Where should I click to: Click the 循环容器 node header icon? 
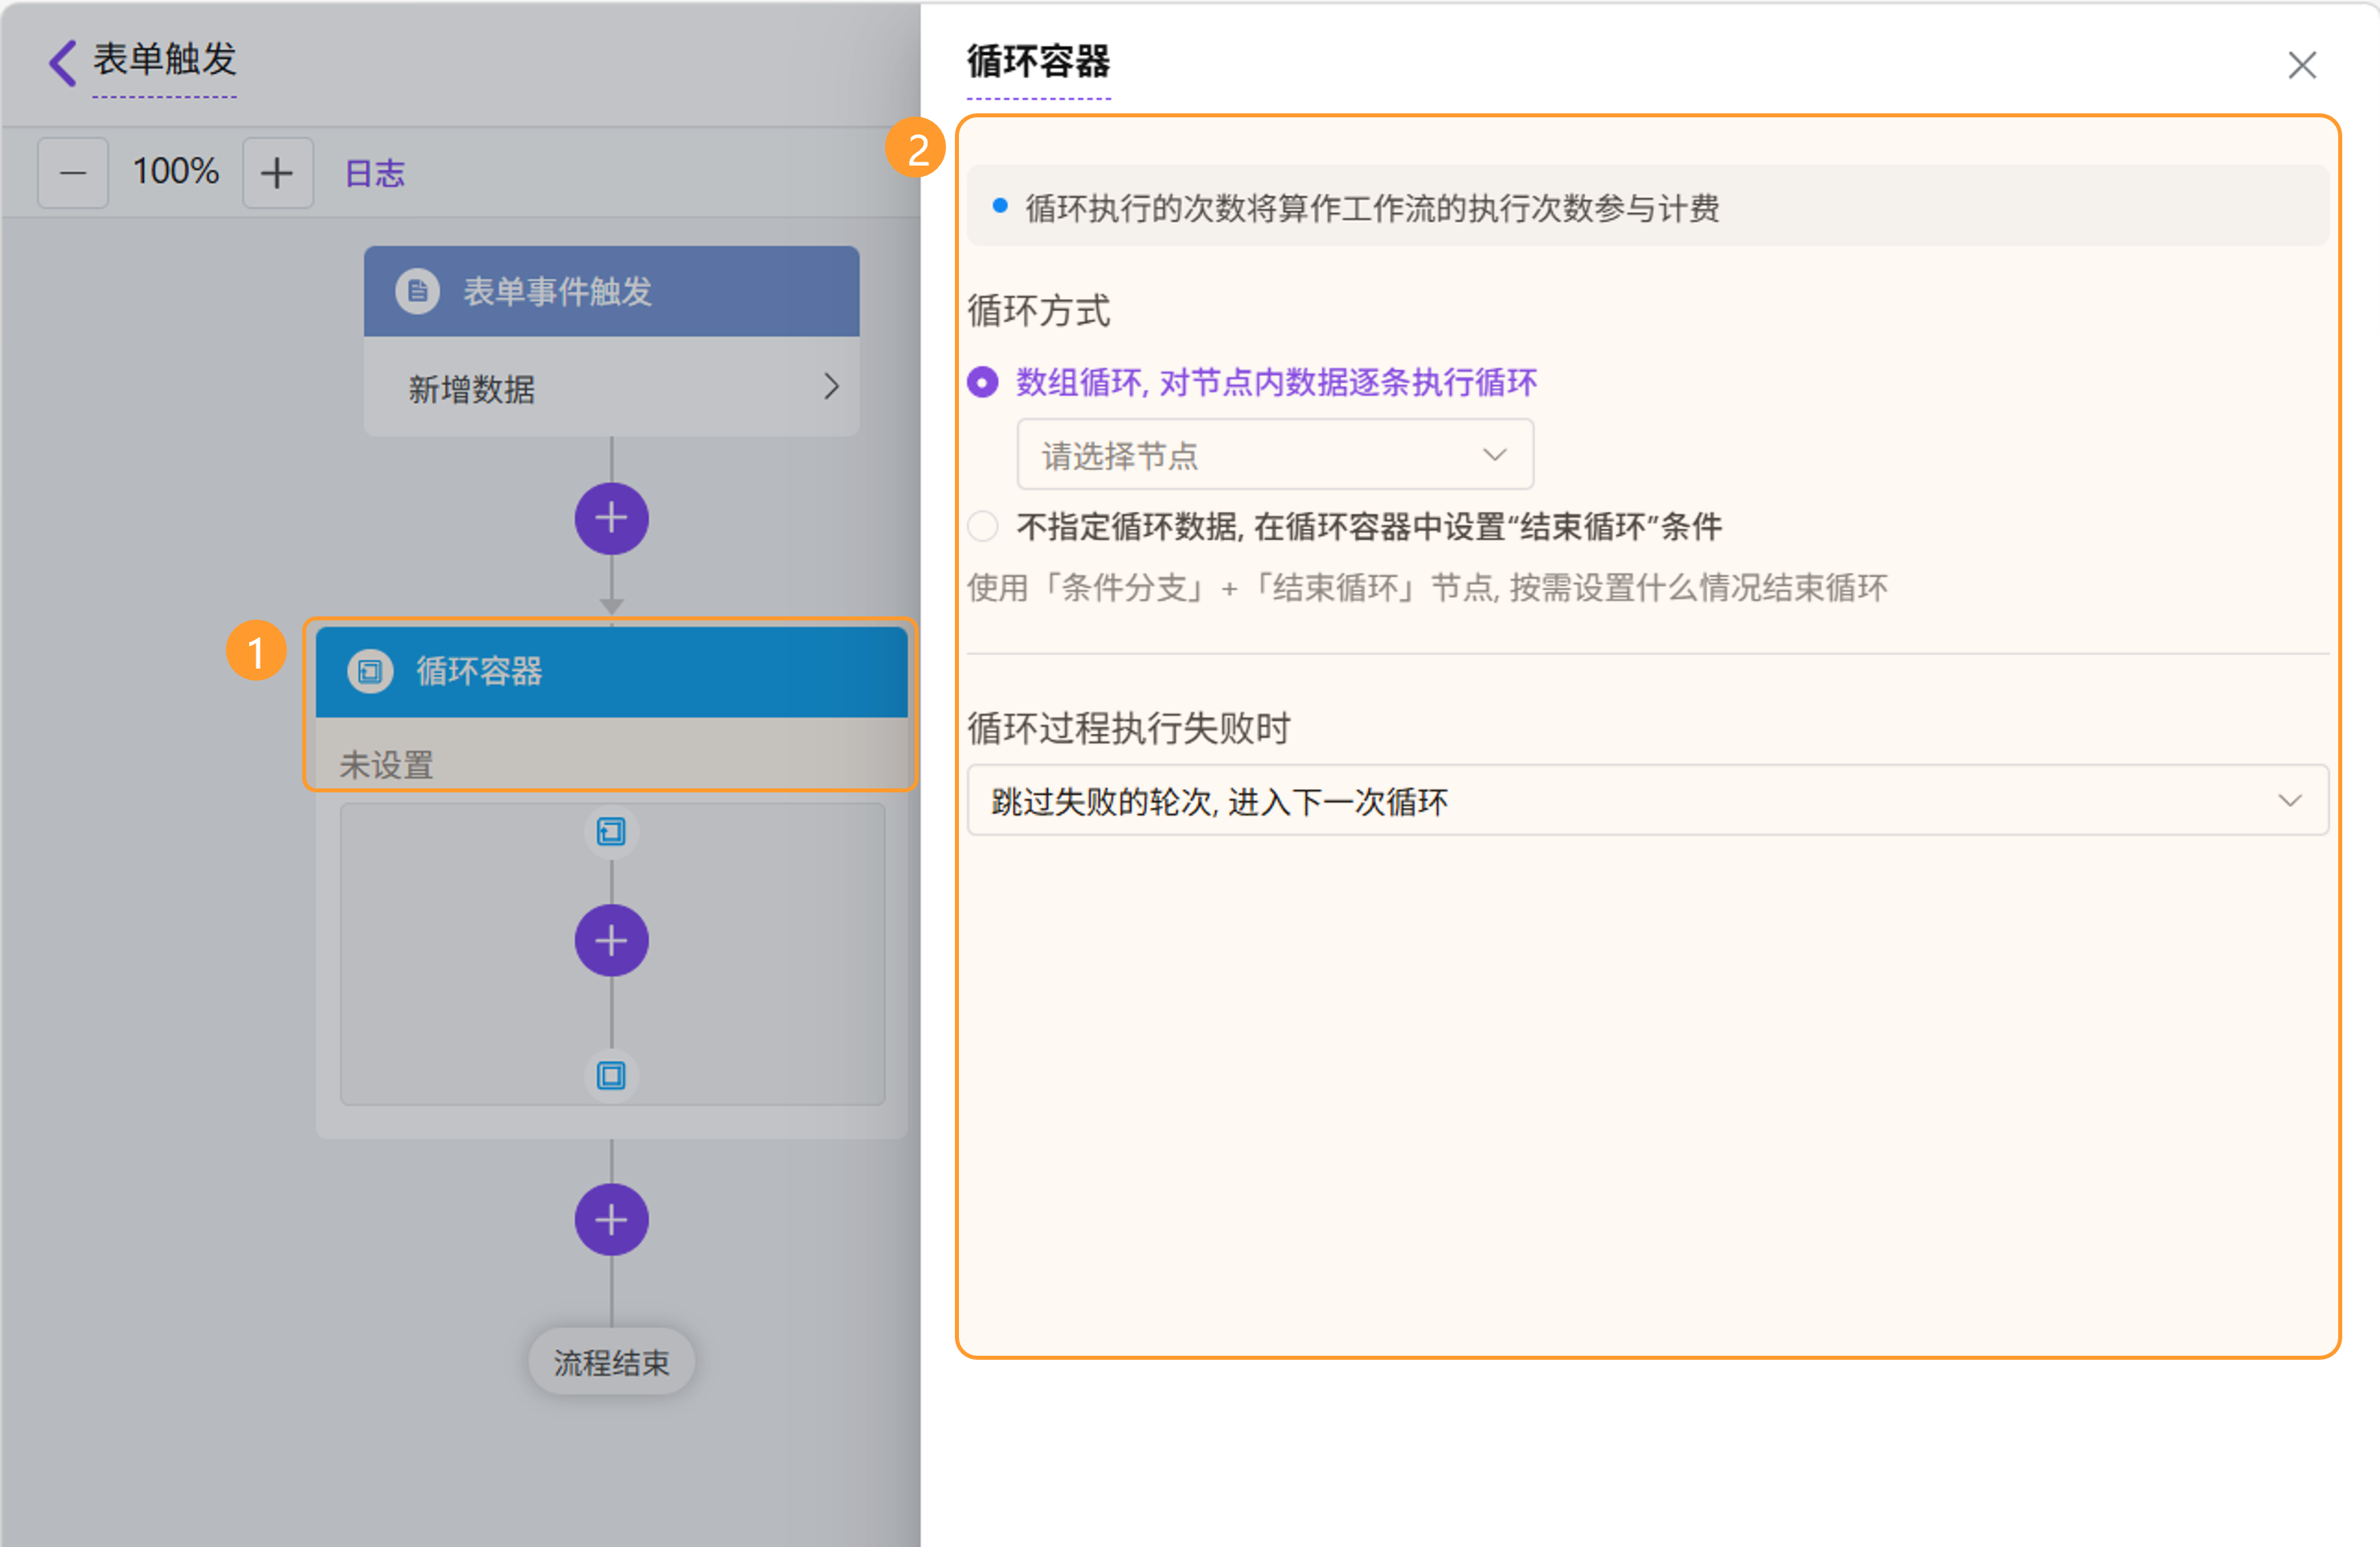(370, 670)
